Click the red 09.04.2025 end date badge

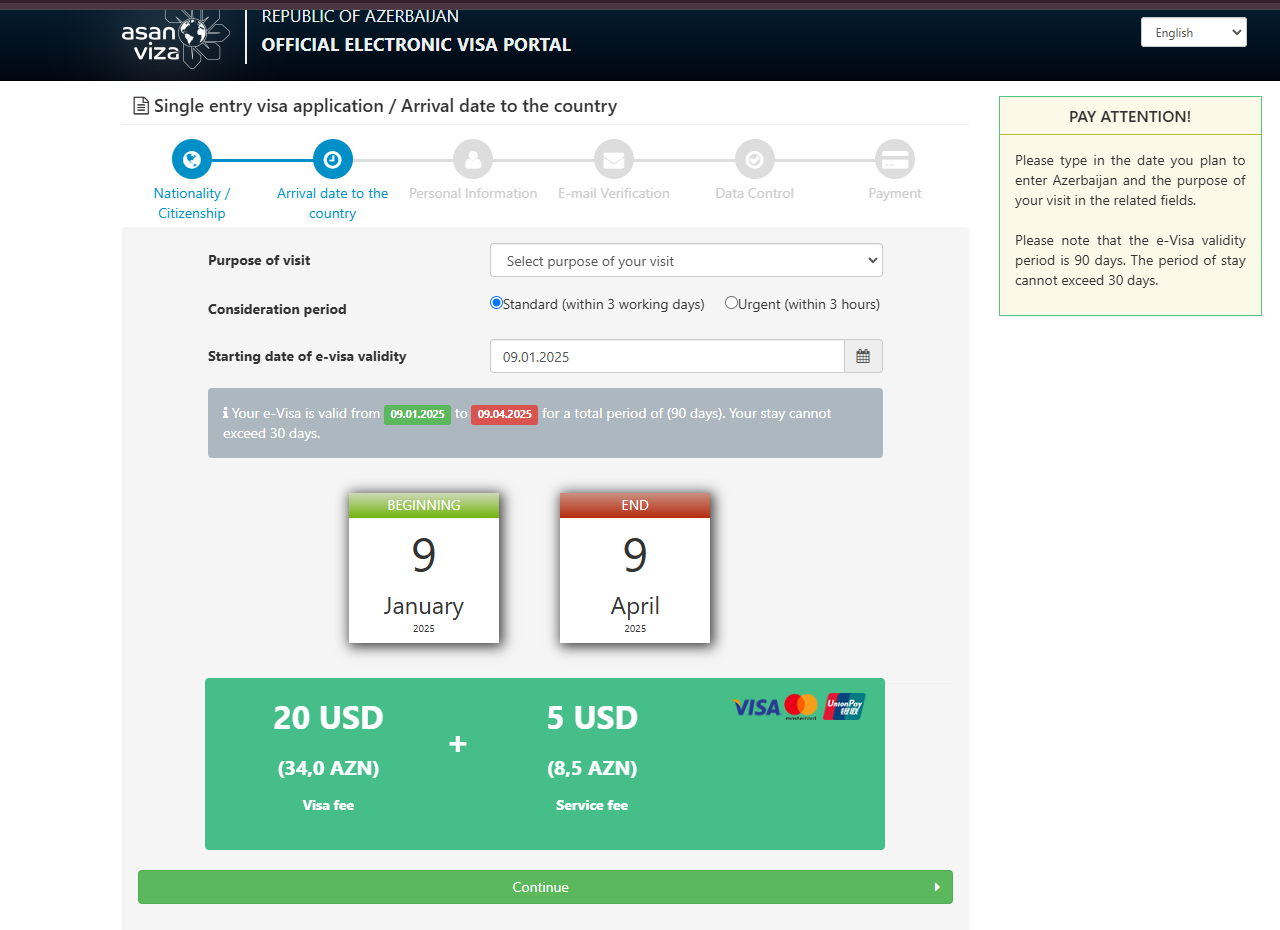click(x=504, y=414)
